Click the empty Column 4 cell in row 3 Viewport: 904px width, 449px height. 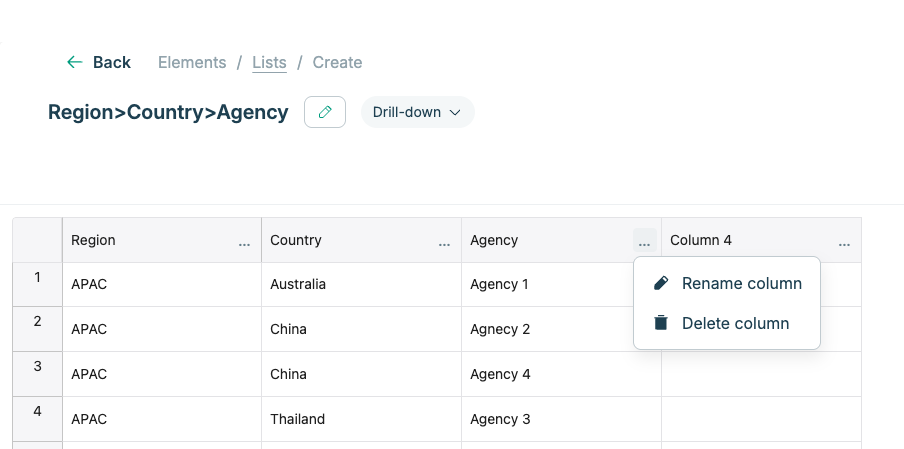(x=762, y=374)
